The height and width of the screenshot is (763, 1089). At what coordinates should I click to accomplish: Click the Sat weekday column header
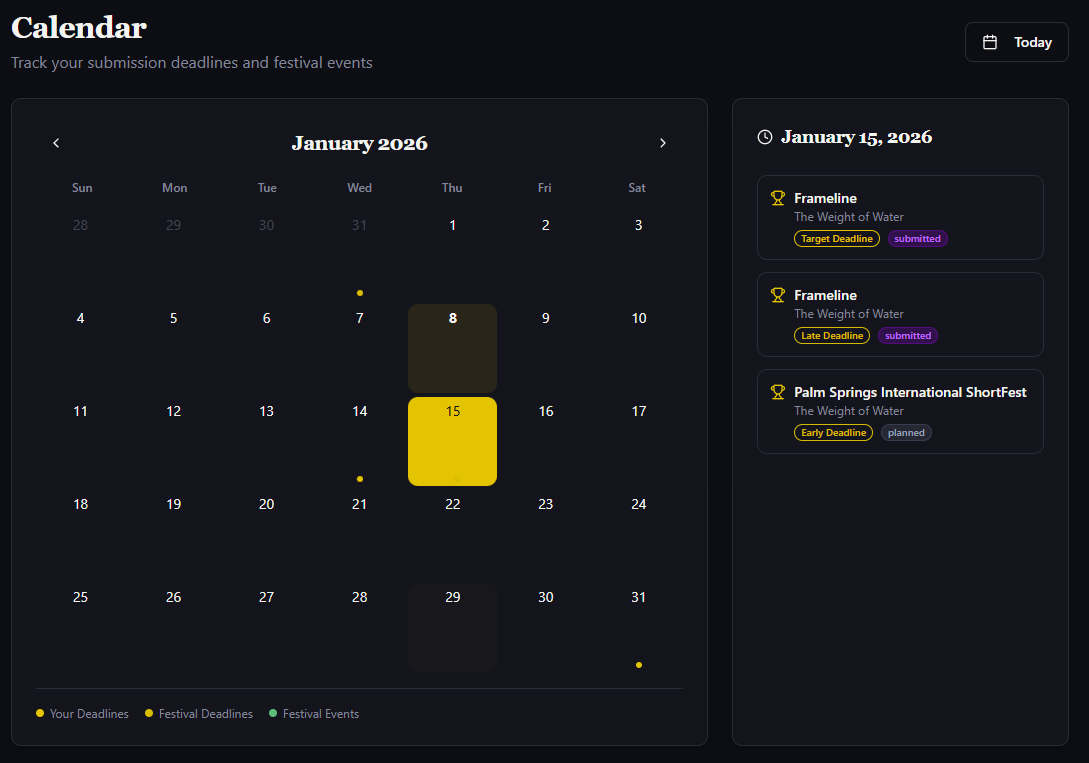pos(637,187)
